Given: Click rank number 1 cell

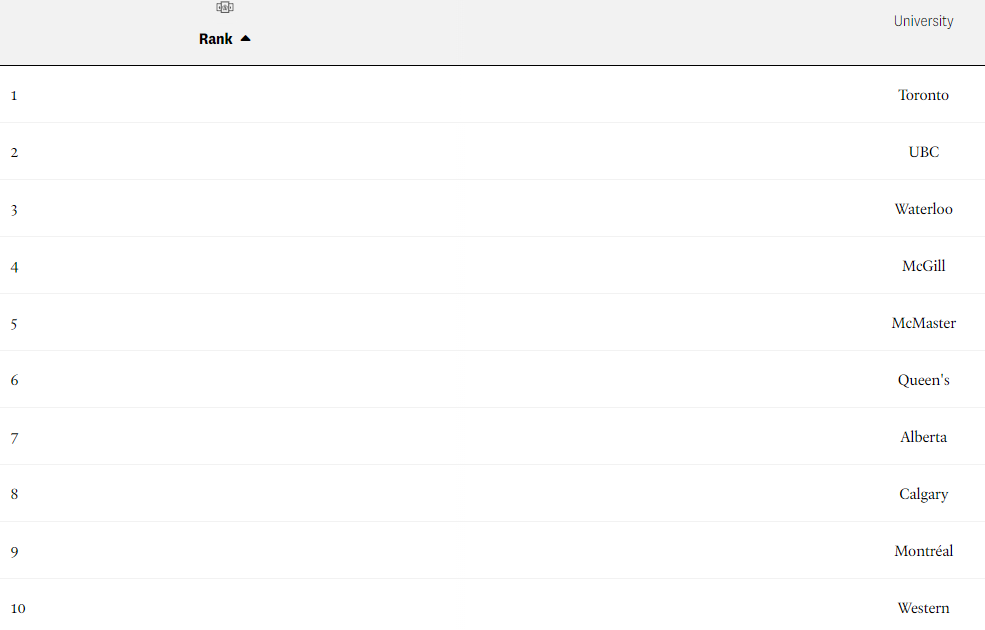Looking at the screenshot, I should [x=14, y=95].
